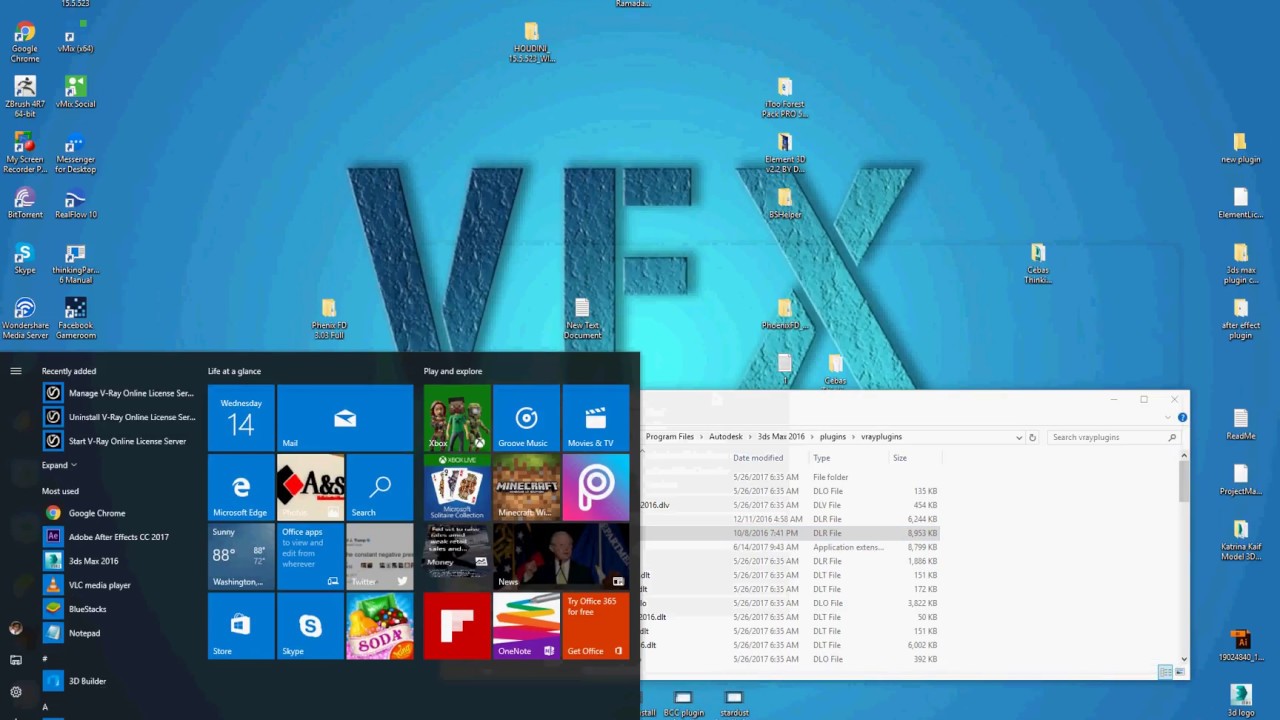
Task: Select the HOUDINI folder on desktop
Action: click(531, 42)
